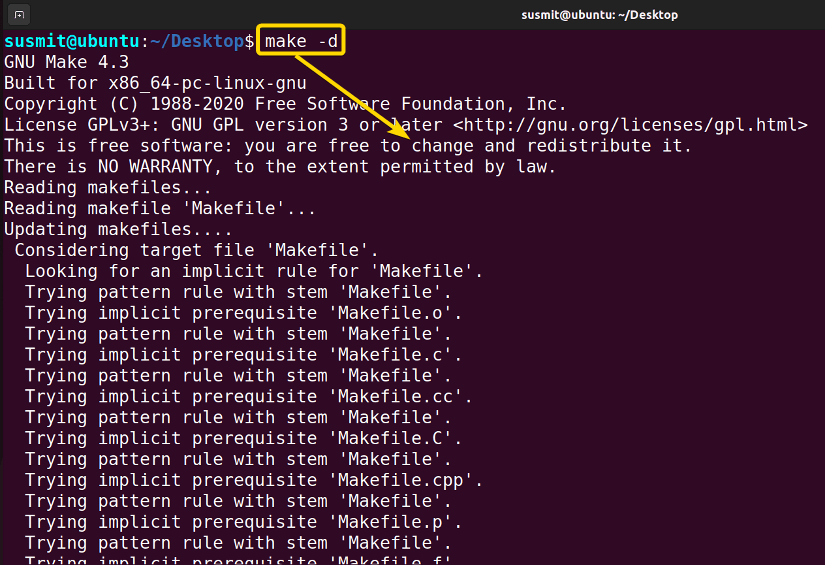The height and width of the screenshot is (565, 825).
Task: Click the 'There is NO WARRANTY' line
Action: (x=280, y=167)
